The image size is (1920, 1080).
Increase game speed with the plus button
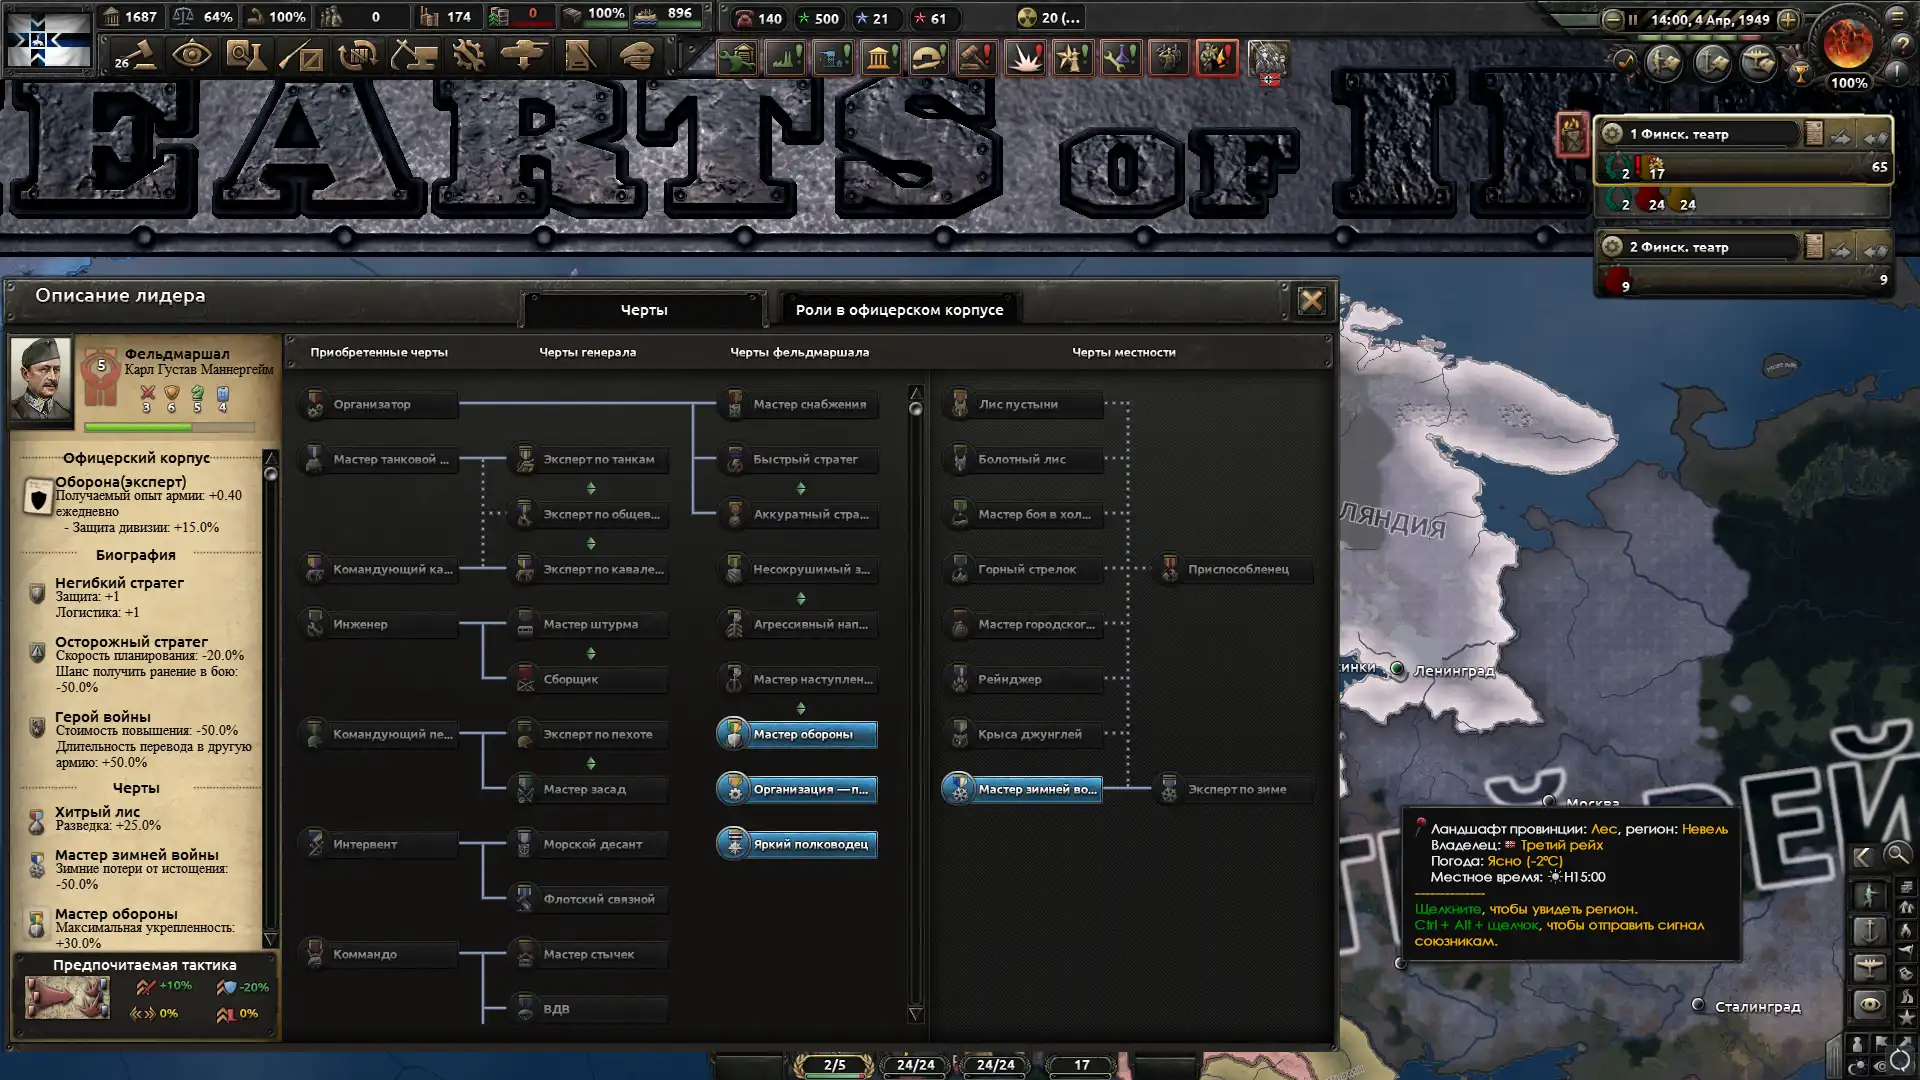click(x=1788, y=19)
